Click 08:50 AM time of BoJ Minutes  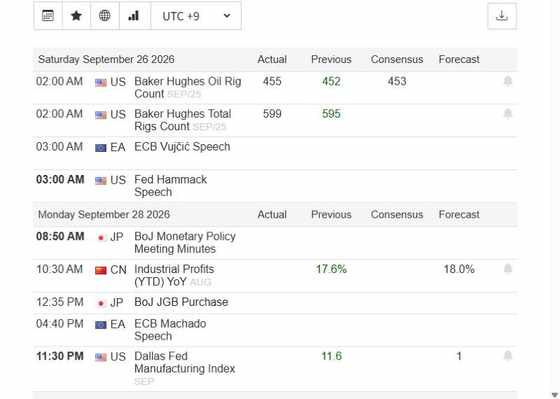tap(60, 236)
